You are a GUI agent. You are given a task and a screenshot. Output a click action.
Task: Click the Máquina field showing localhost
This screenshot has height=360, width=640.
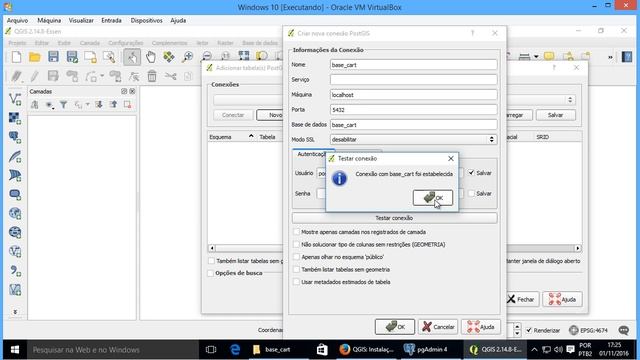(413, 95)
